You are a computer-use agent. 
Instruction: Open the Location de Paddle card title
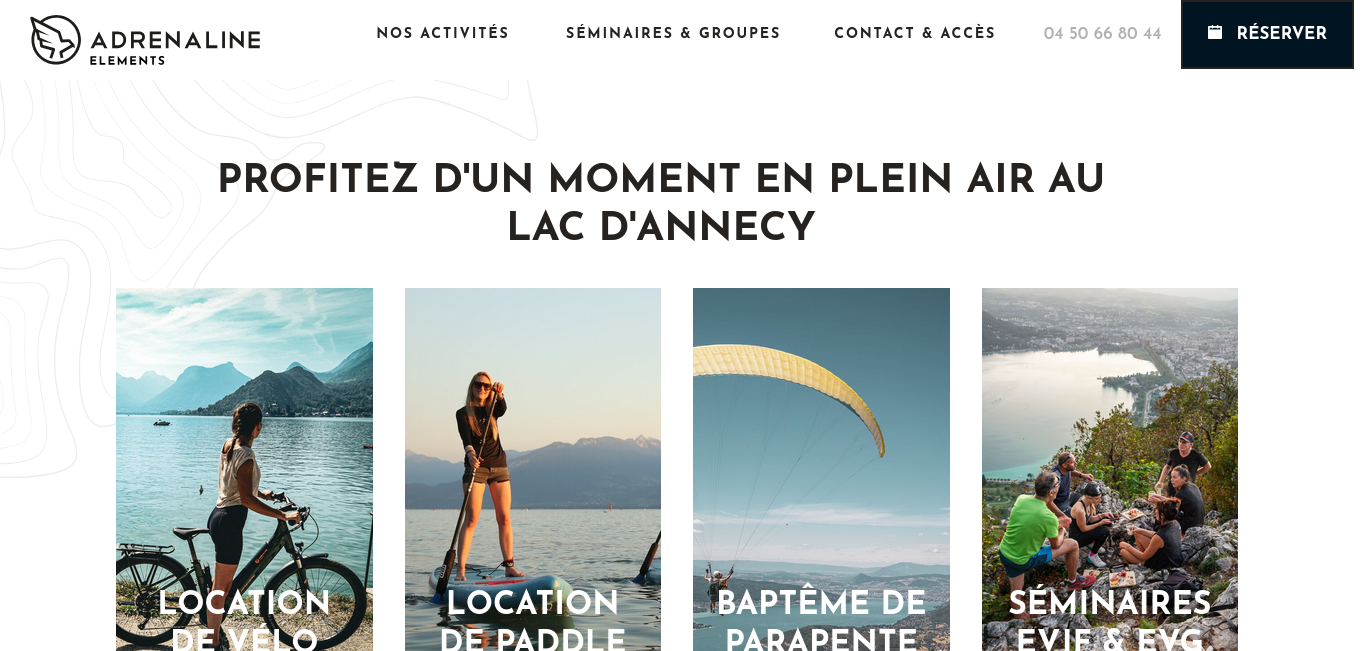tap(533, 622)
